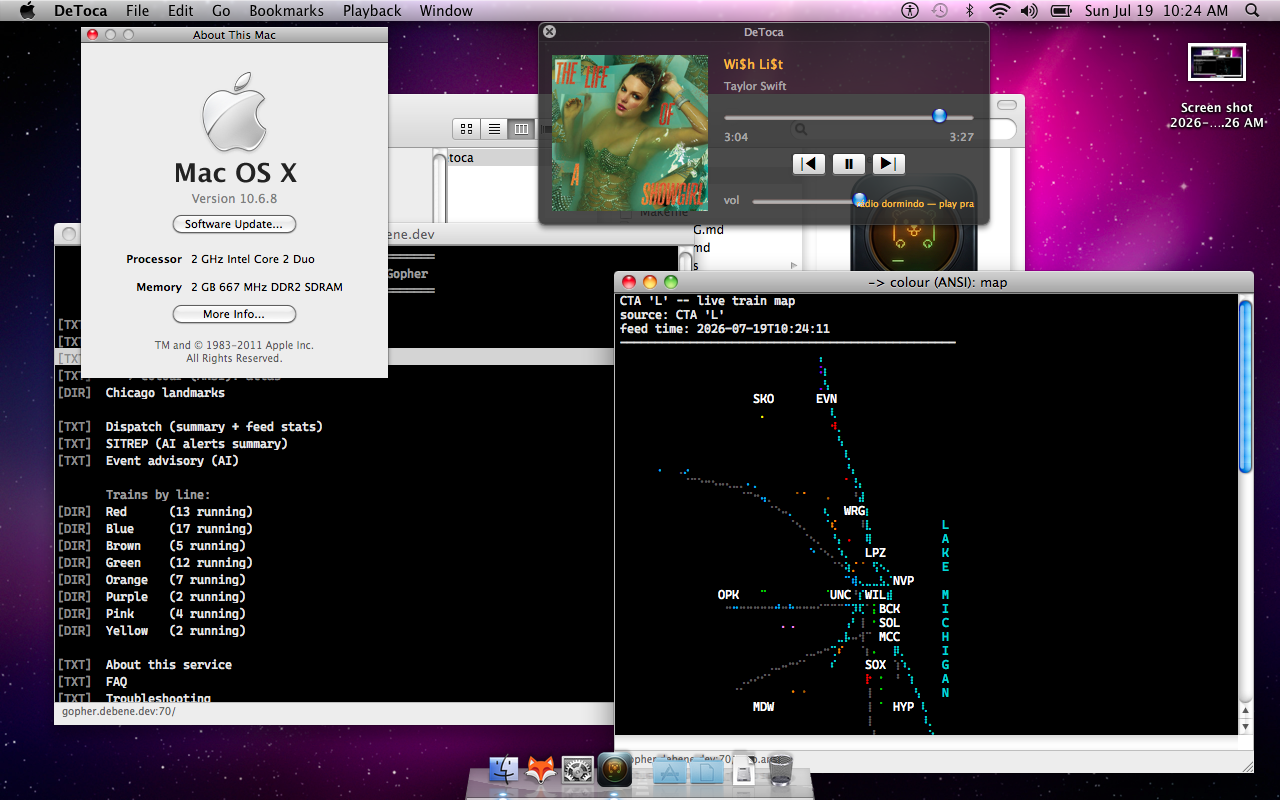Viewport: 1280px width, 800px height.
Task: Switch Finder to column view
Action: pyautogui.click(x=521, y=128)
